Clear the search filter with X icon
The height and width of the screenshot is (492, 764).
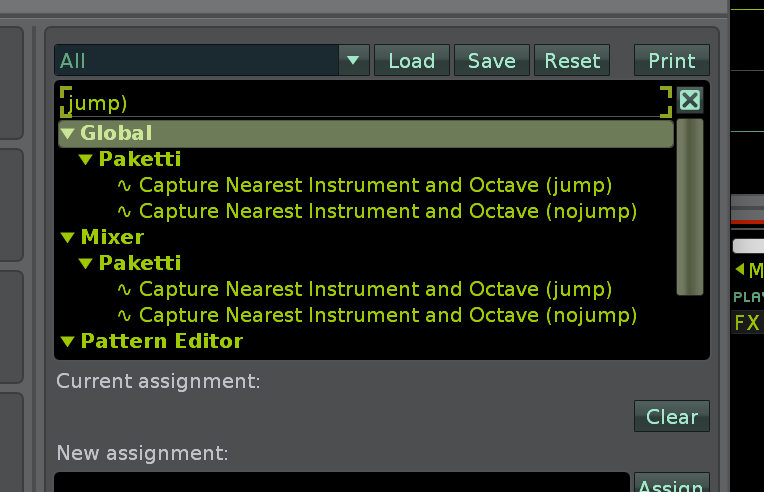(x=689, y=100)
